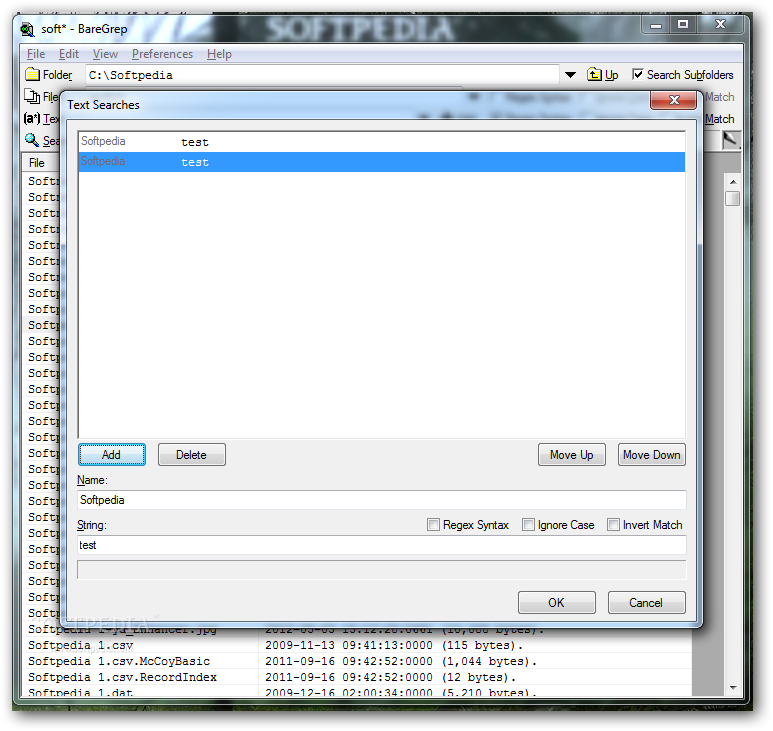Screen dimensions: 773x731
Task: Click the Folder toolbar label
Action: tap(57, 75)
